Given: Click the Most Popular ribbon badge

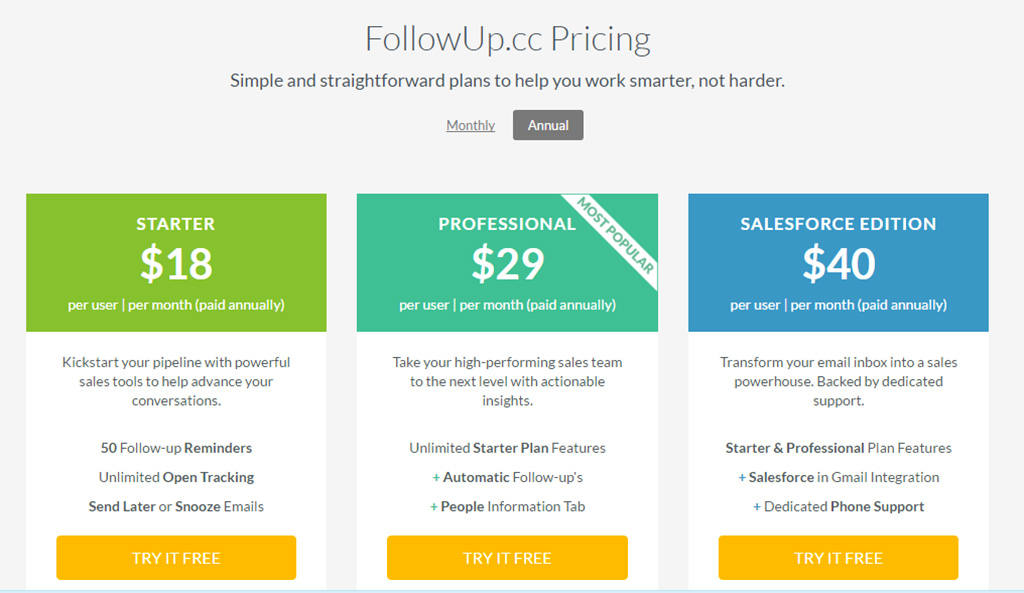Looking at the screenshot, I should pyautogui.click(x=616, y=234).
